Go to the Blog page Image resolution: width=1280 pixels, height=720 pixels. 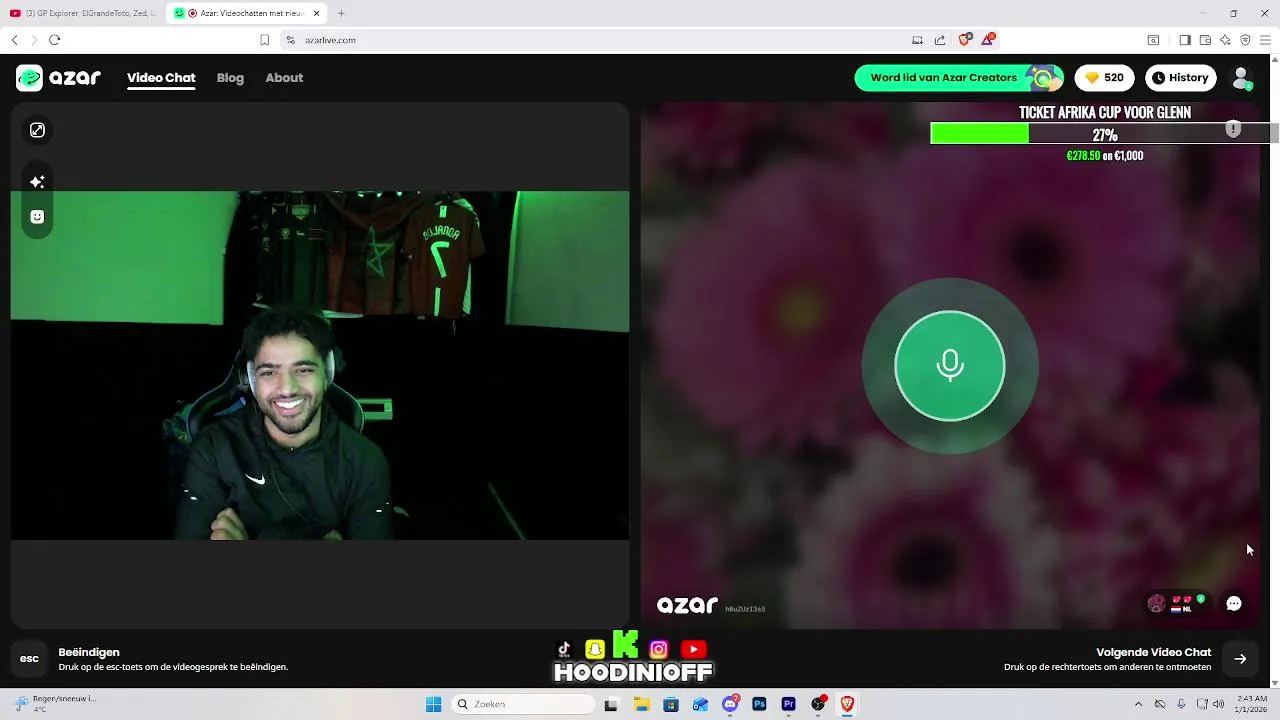pos(230,78)
